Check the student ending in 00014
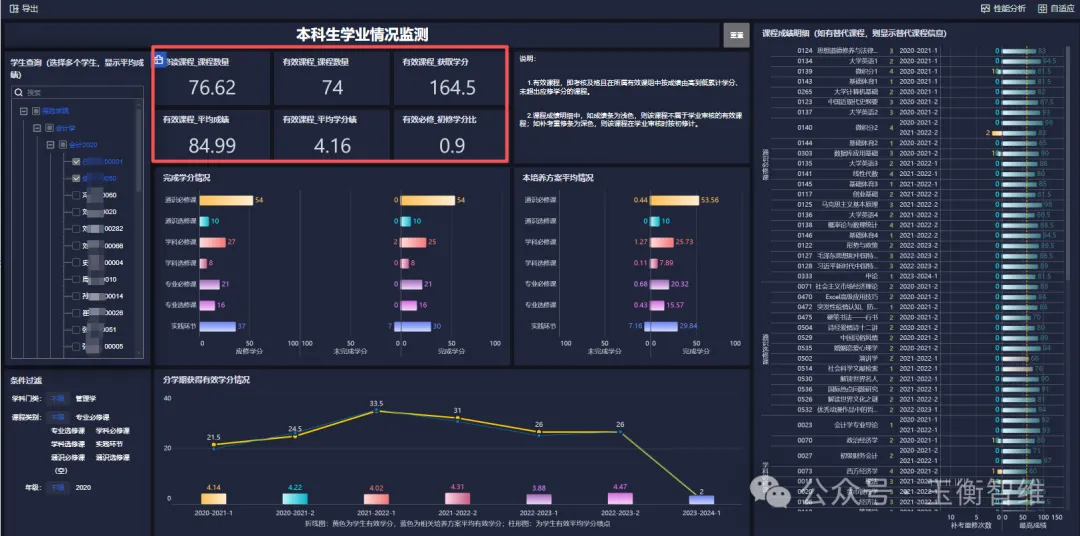Viewport: 1080px width, 536px height. coord(76,296)
